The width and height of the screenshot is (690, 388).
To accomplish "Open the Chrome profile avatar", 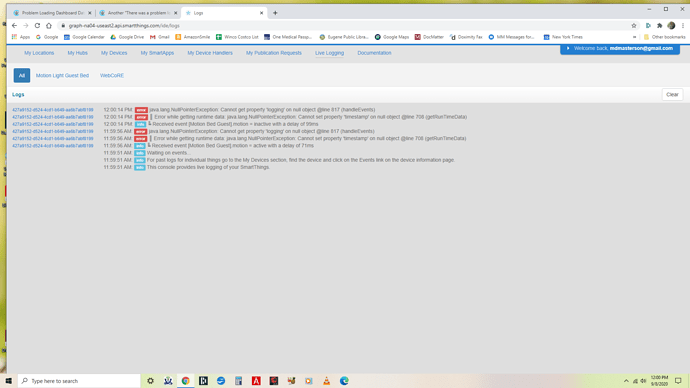I will (671, 26).
